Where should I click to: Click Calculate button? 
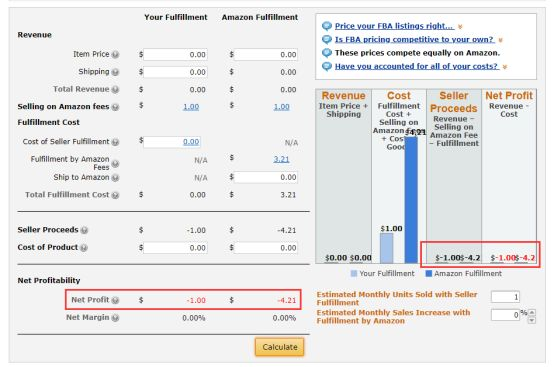(279, 347)
